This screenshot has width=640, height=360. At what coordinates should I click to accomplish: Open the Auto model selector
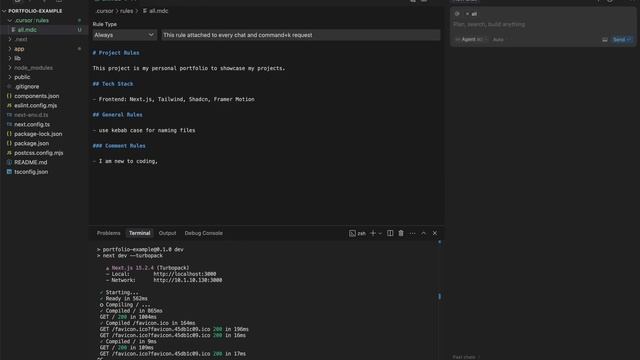(x=498, y=40)
